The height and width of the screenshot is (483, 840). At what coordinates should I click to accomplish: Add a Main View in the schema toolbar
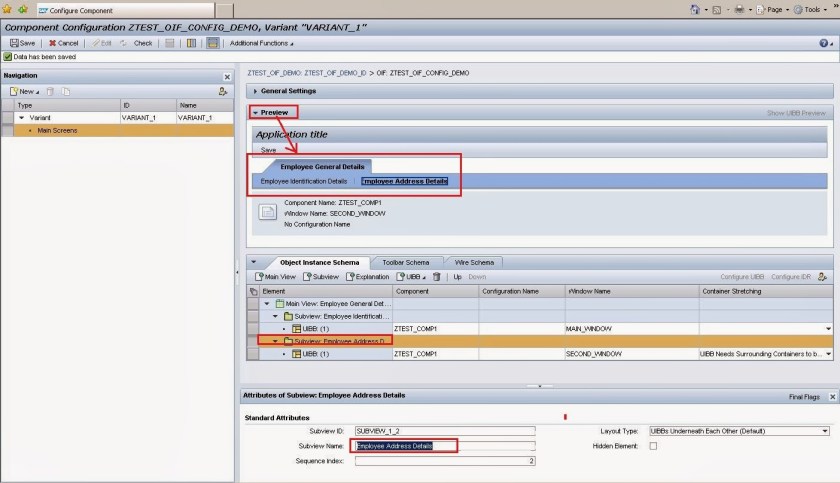[276, 276]
